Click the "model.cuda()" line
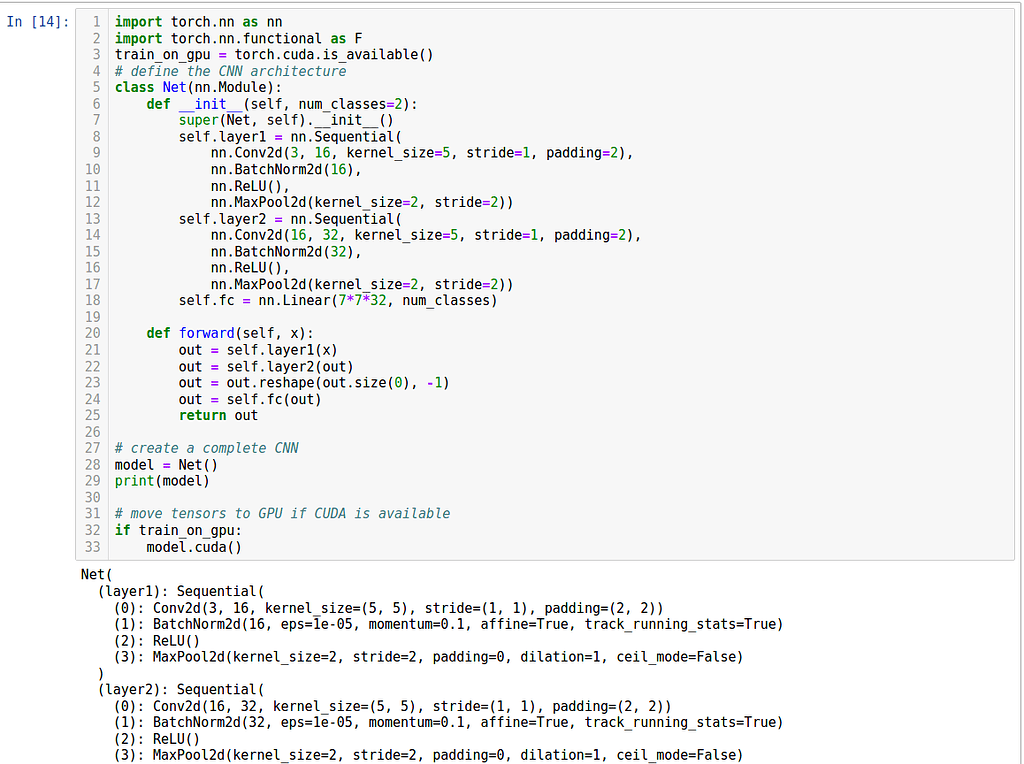 (x=195, y=547)
